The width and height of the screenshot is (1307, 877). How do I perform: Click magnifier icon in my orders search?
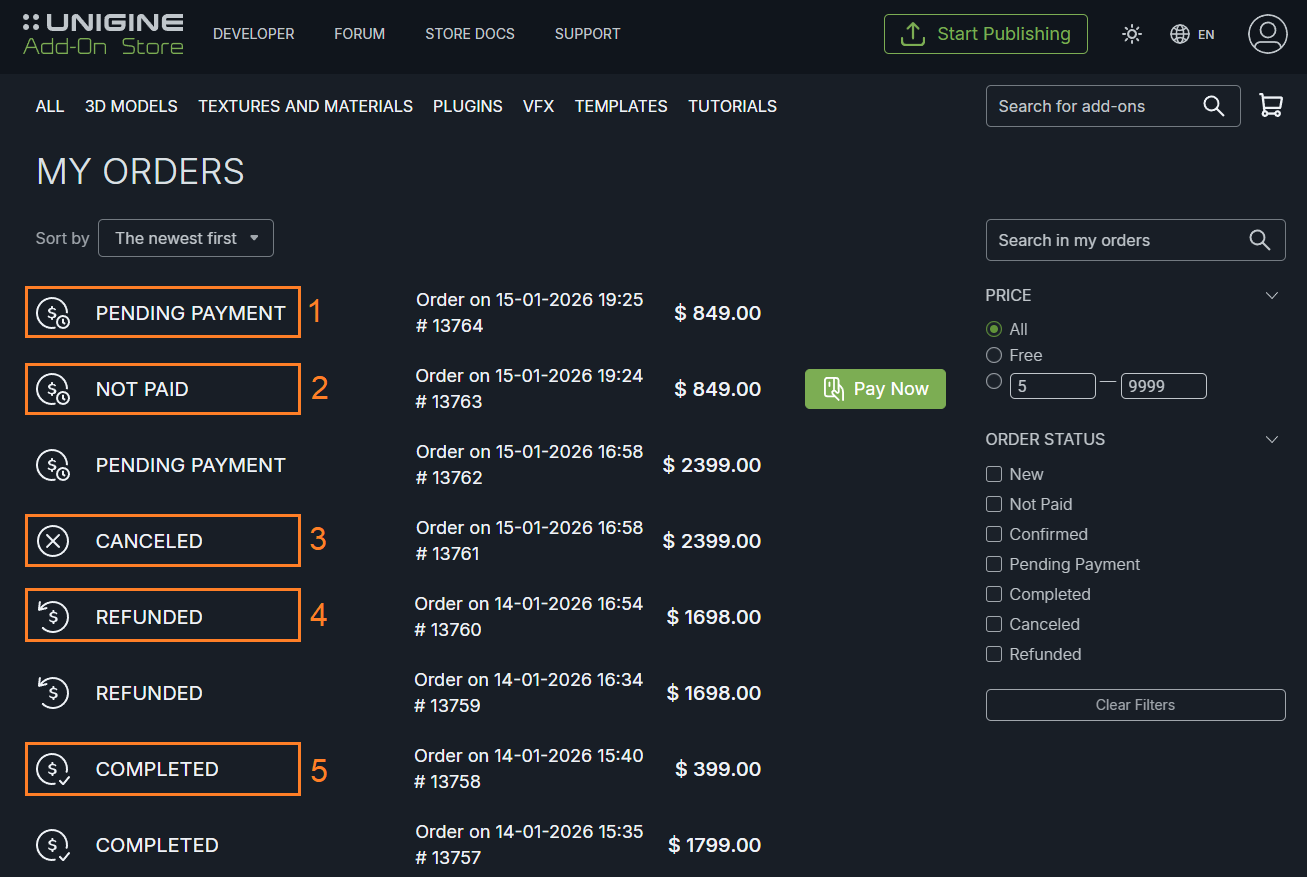(x=1260, y=240)
